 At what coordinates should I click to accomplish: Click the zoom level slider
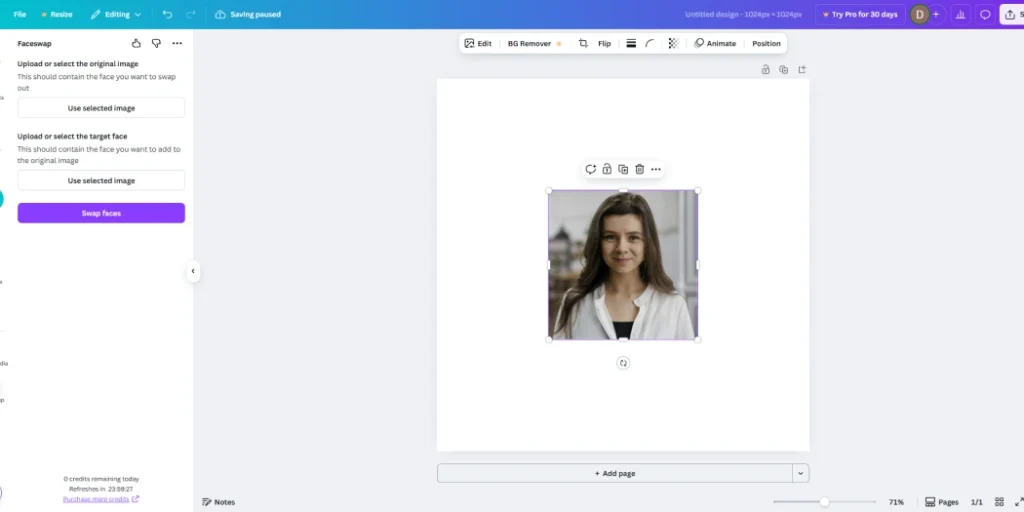(x=824, y=502)
